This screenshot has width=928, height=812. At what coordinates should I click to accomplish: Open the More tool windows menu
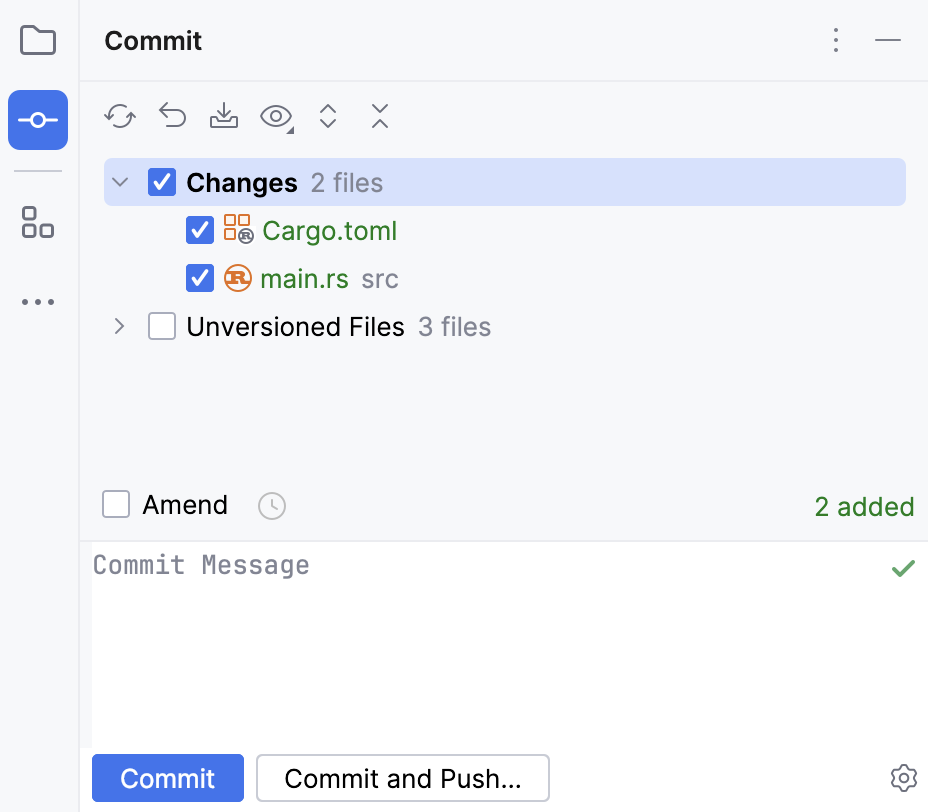[x=37, y=302]
